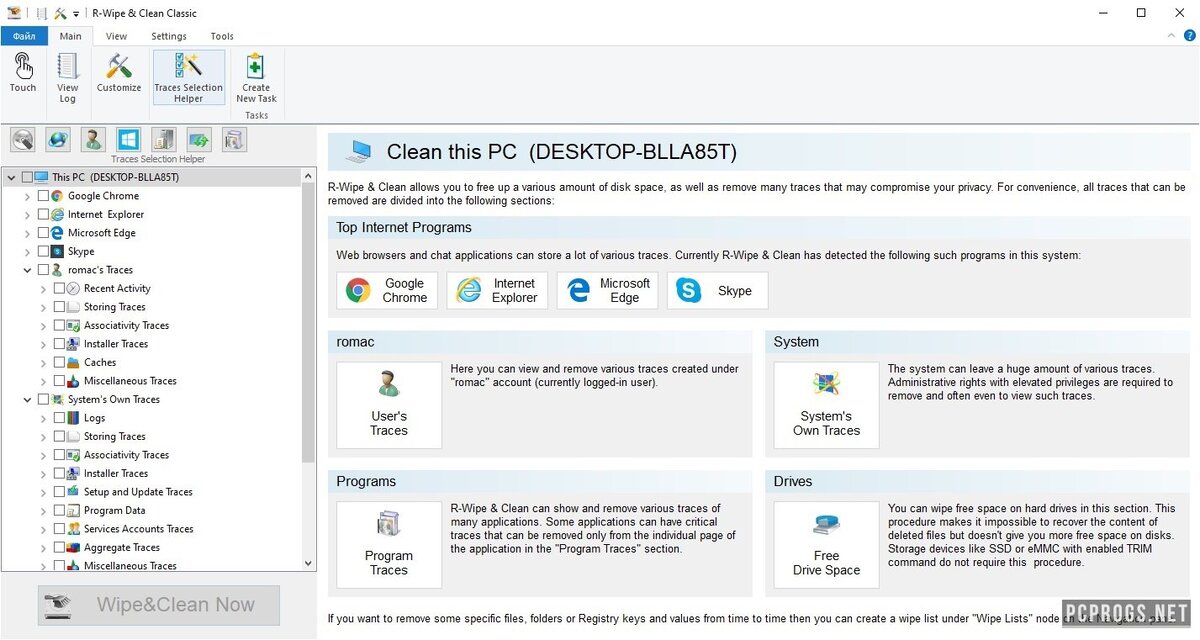1200x640 pixels.
Task: Select Installer Traces under System's Own Traces
Action: [115, 473]
